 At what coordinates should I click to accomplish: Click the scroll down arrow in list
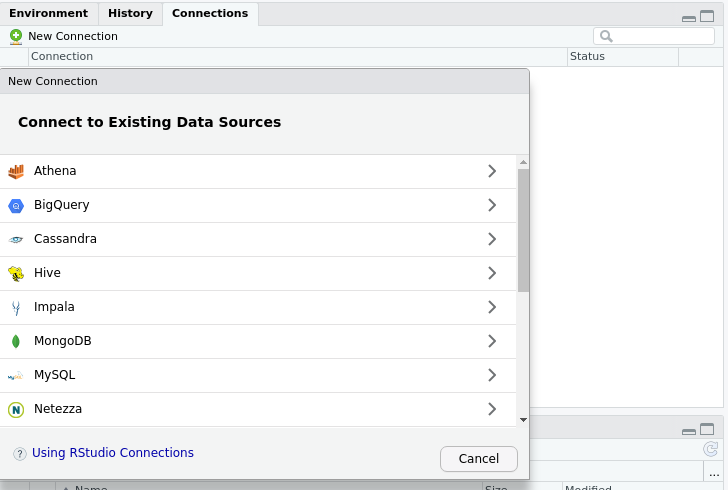(x=523, y=420)
